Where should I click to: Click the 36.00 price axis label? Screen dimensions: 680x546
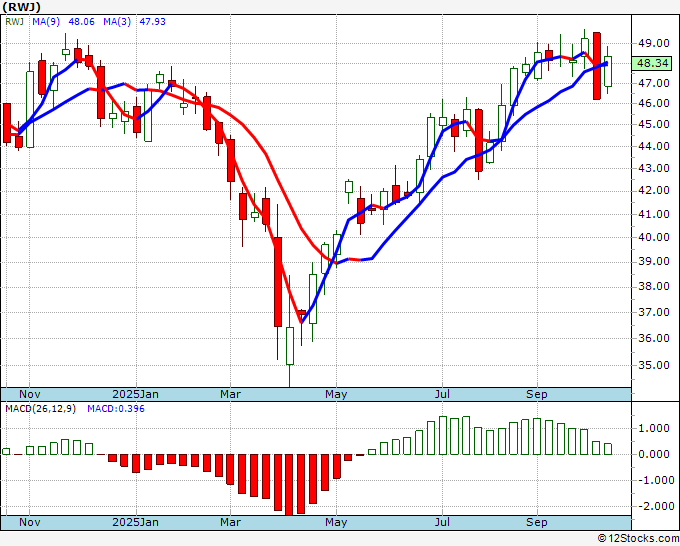pyautogui.click(x=653, y=338)
